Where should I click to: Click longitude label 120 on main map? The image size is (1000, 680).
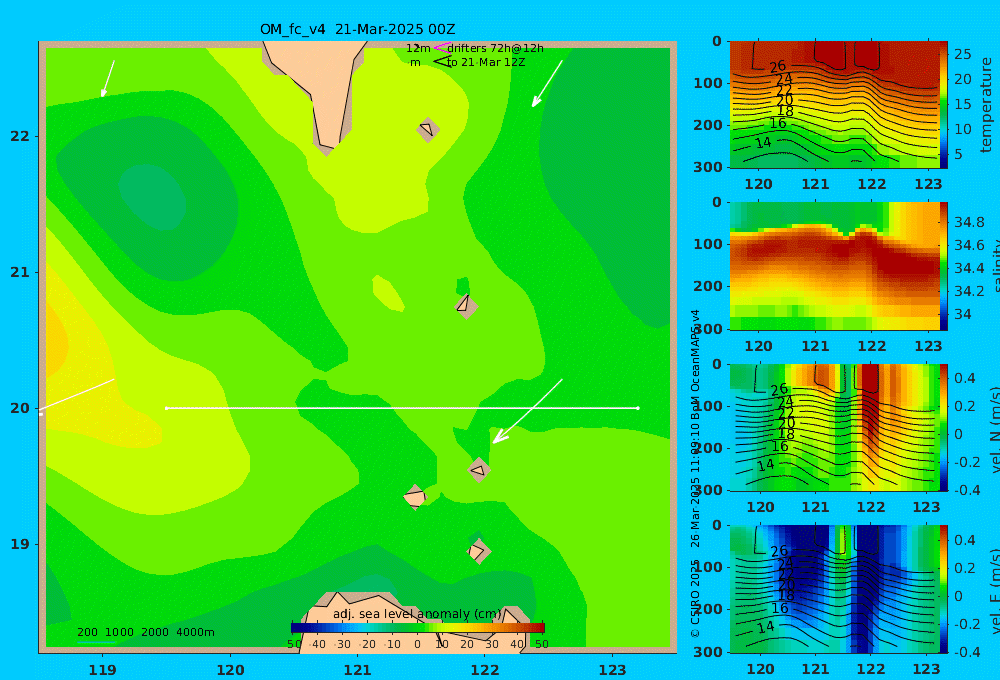[230, 670]
